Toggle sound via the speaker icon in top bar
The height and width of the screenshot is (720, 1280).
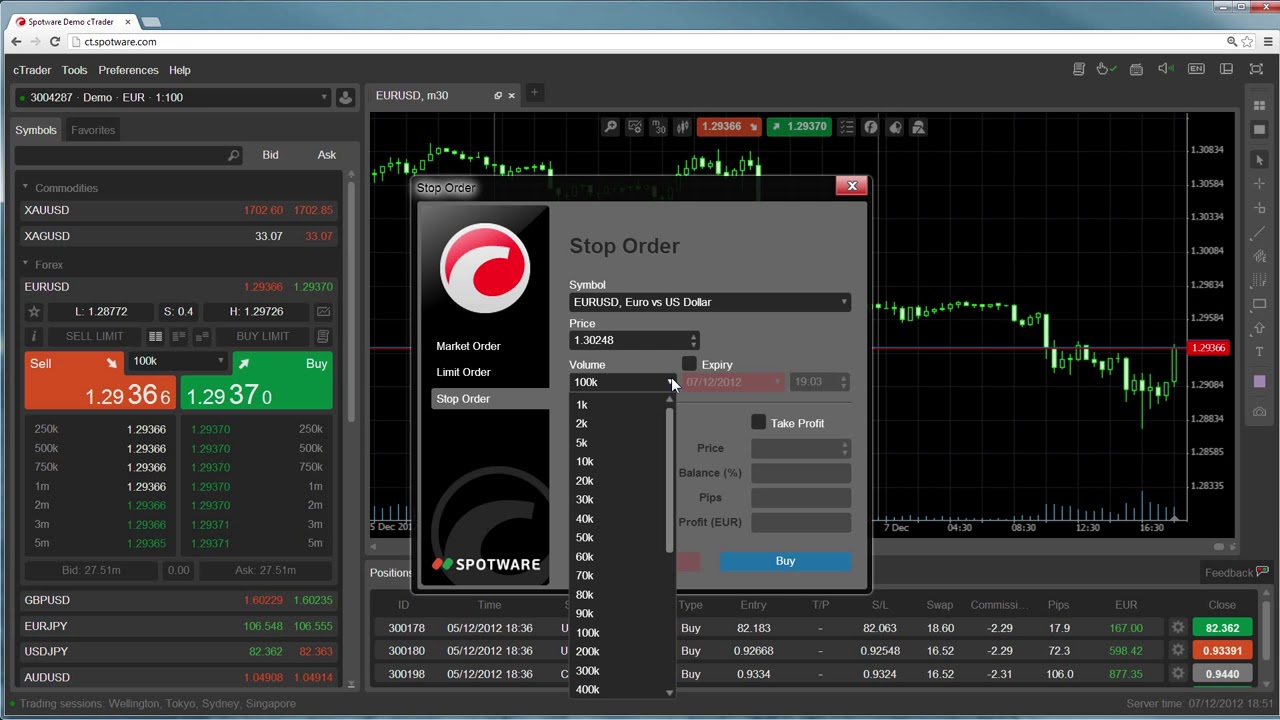[x=1165, y=69]
